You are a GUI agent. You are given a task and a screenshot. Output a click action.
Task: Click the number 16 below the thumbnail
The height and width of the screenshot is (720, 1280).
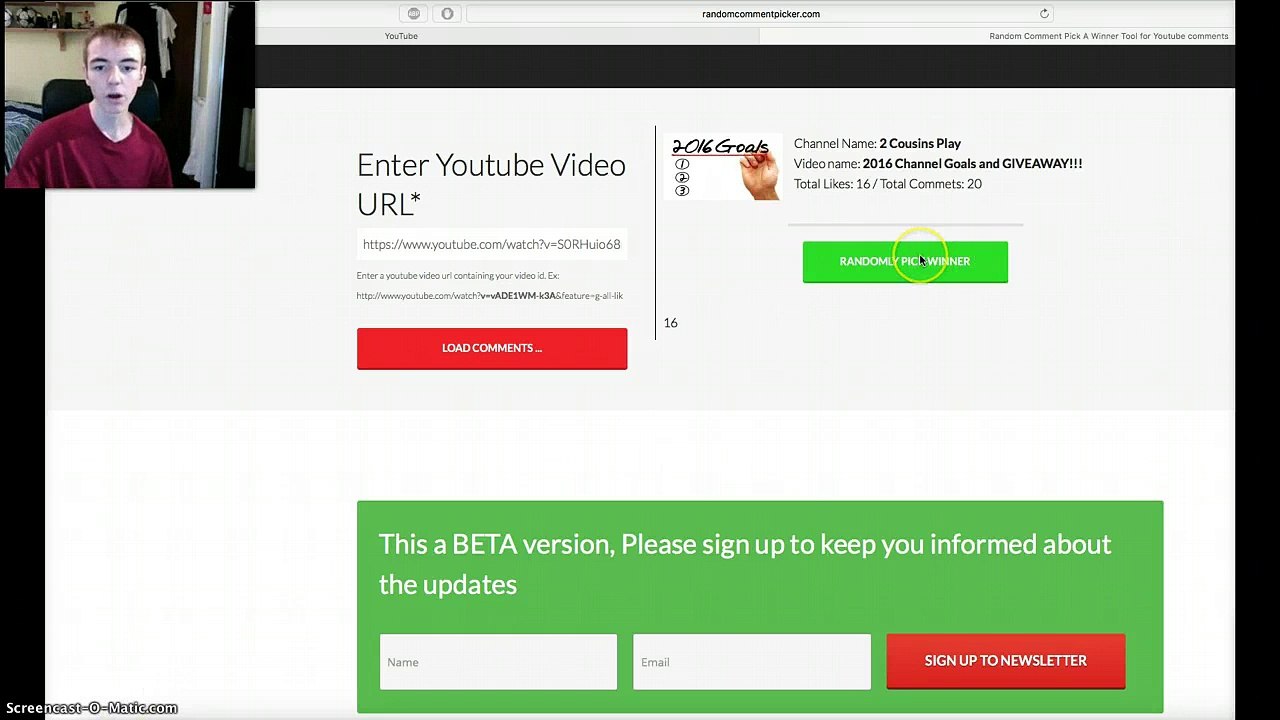click(x=671, y=323)
